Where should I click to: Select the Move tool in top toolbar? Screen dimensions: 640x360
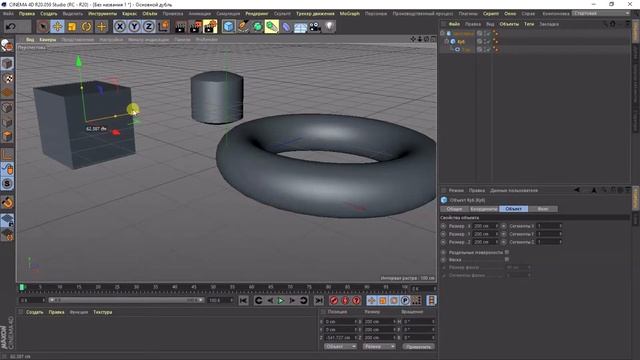point(57,27)
